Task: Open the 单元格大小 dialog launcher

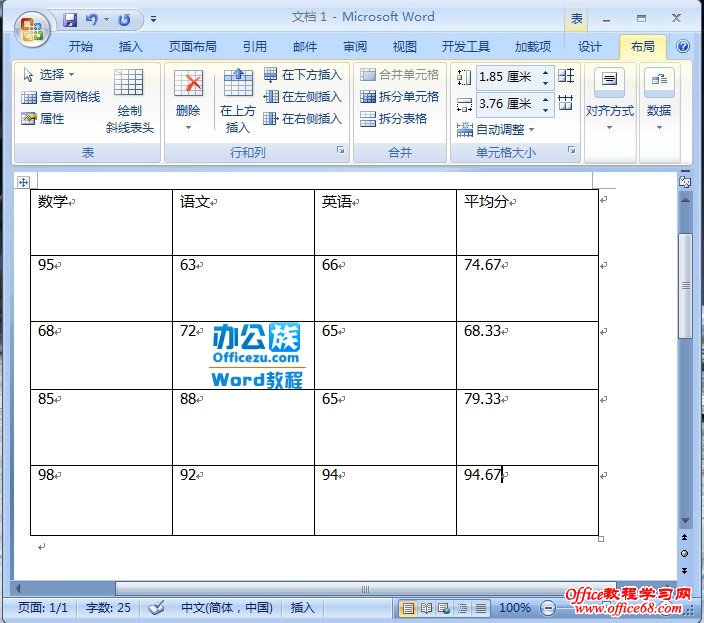Action: (x=572, y=150)
